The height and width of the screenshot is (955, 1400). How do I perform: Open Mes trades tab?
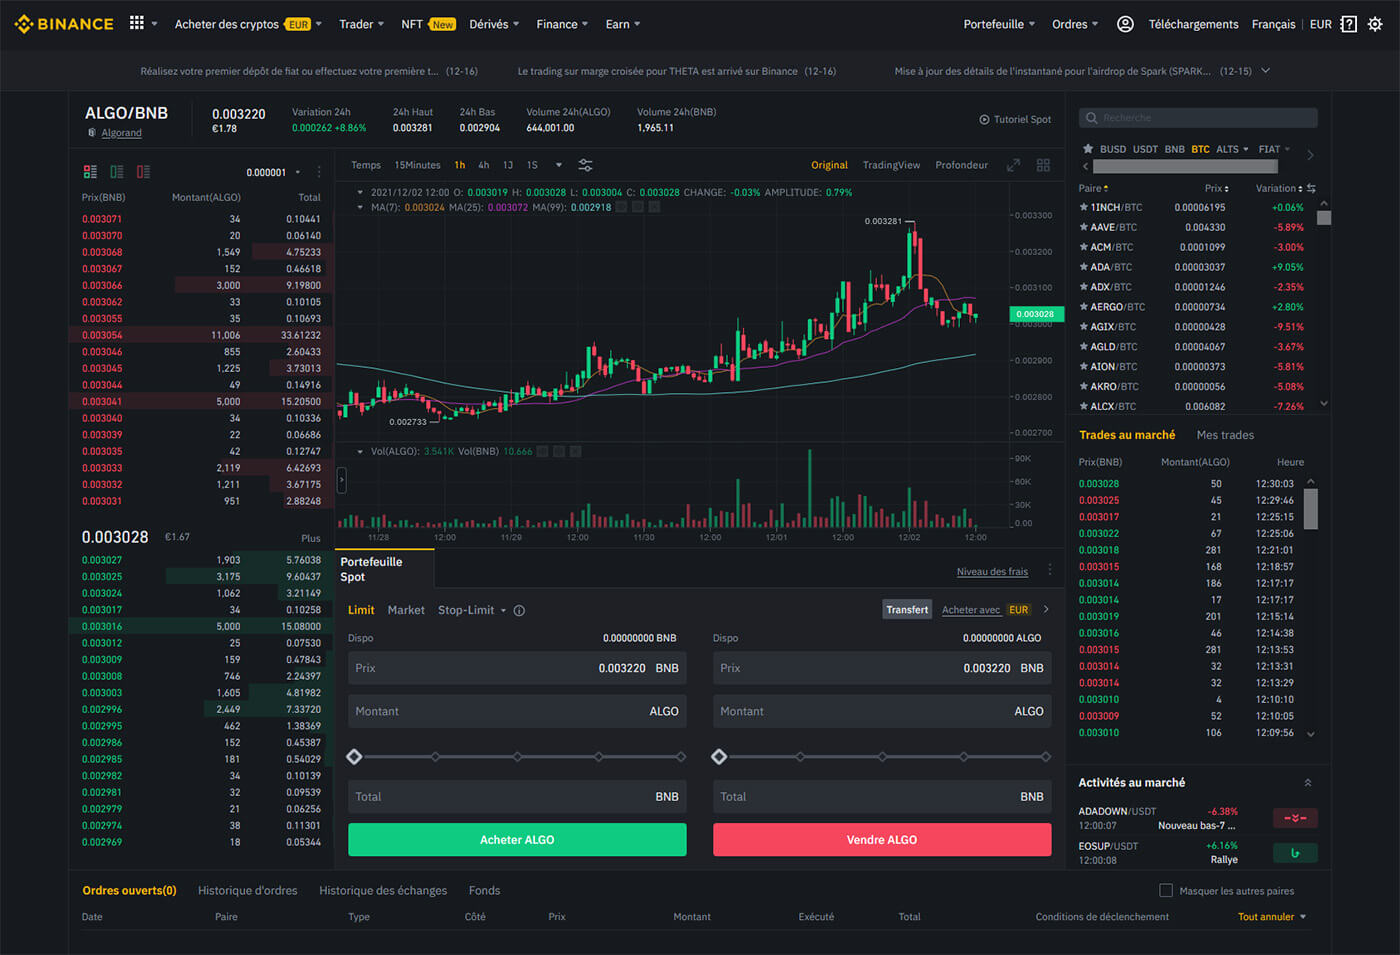pos(1225,435)
